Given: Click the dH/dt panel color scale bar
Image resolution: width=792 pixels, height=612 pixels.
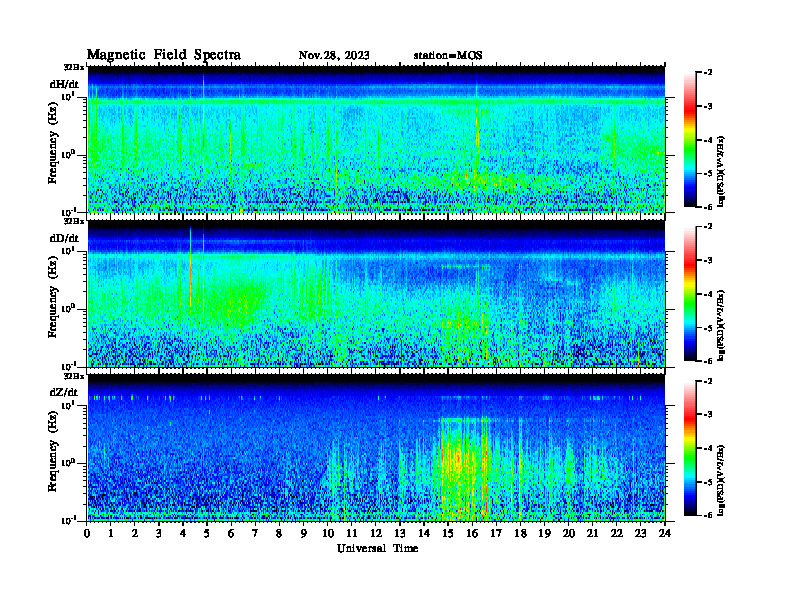Looking at the screenshot, I should click(690, 140).
